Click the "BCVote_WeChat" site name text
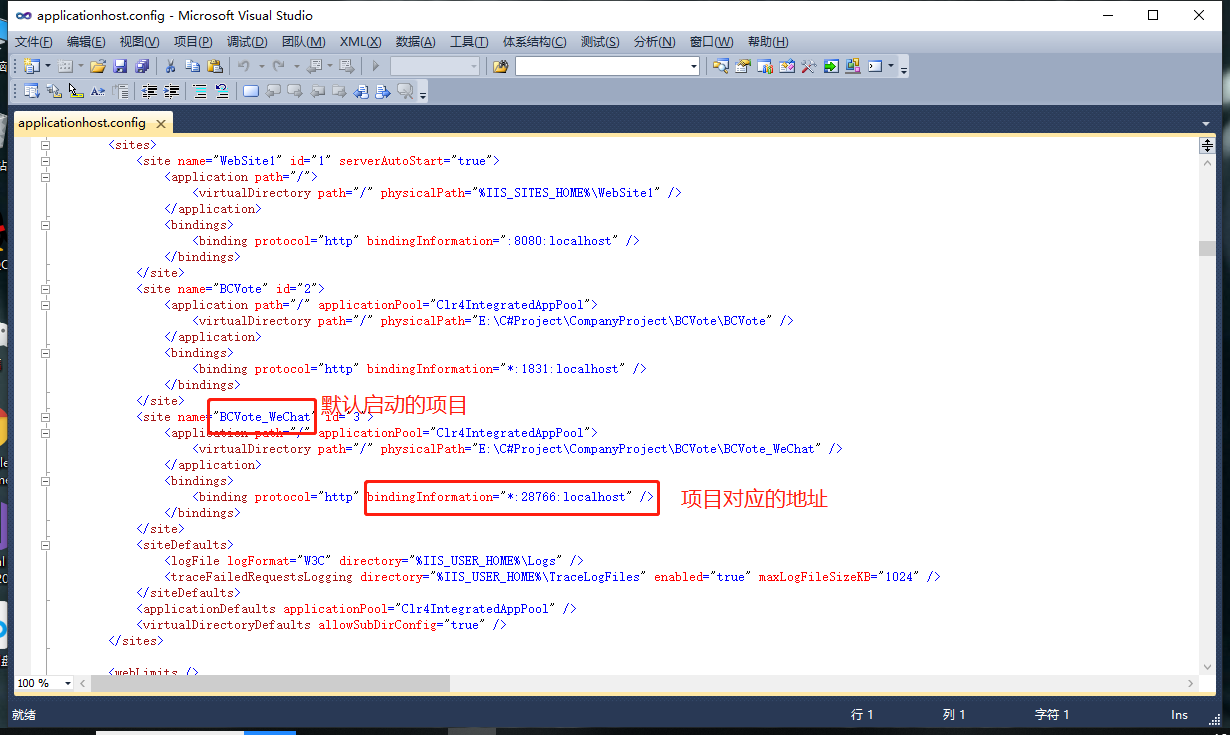This screenshot has height=735, width=1230. click(x=264, y=417)
